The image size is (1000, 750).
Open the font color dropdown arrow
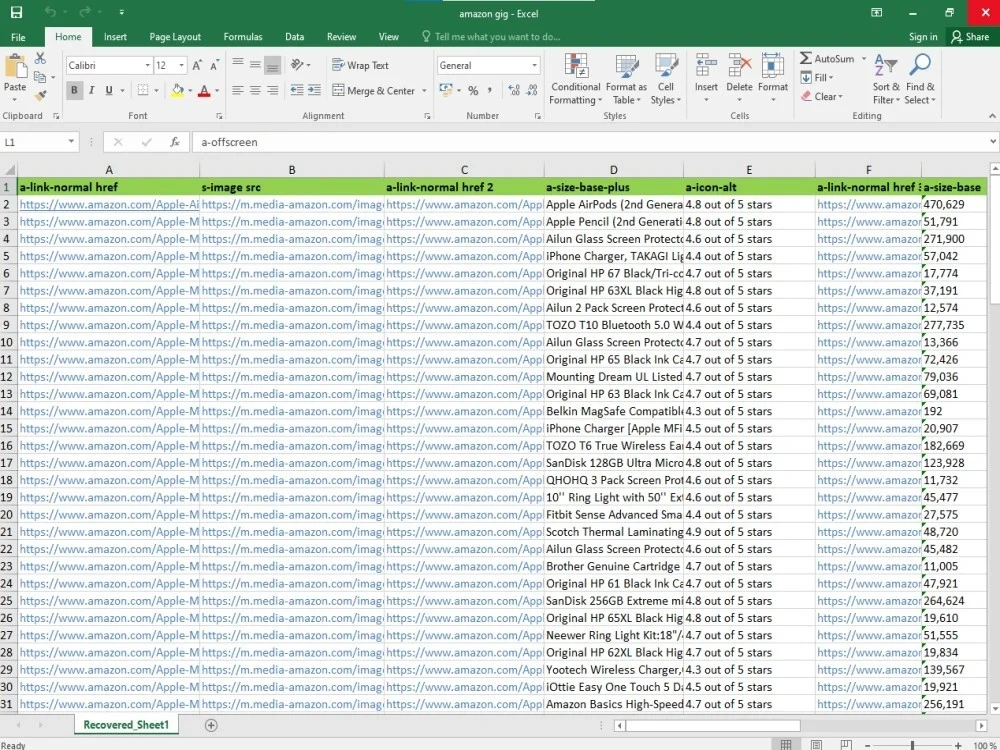coord(217,91)
